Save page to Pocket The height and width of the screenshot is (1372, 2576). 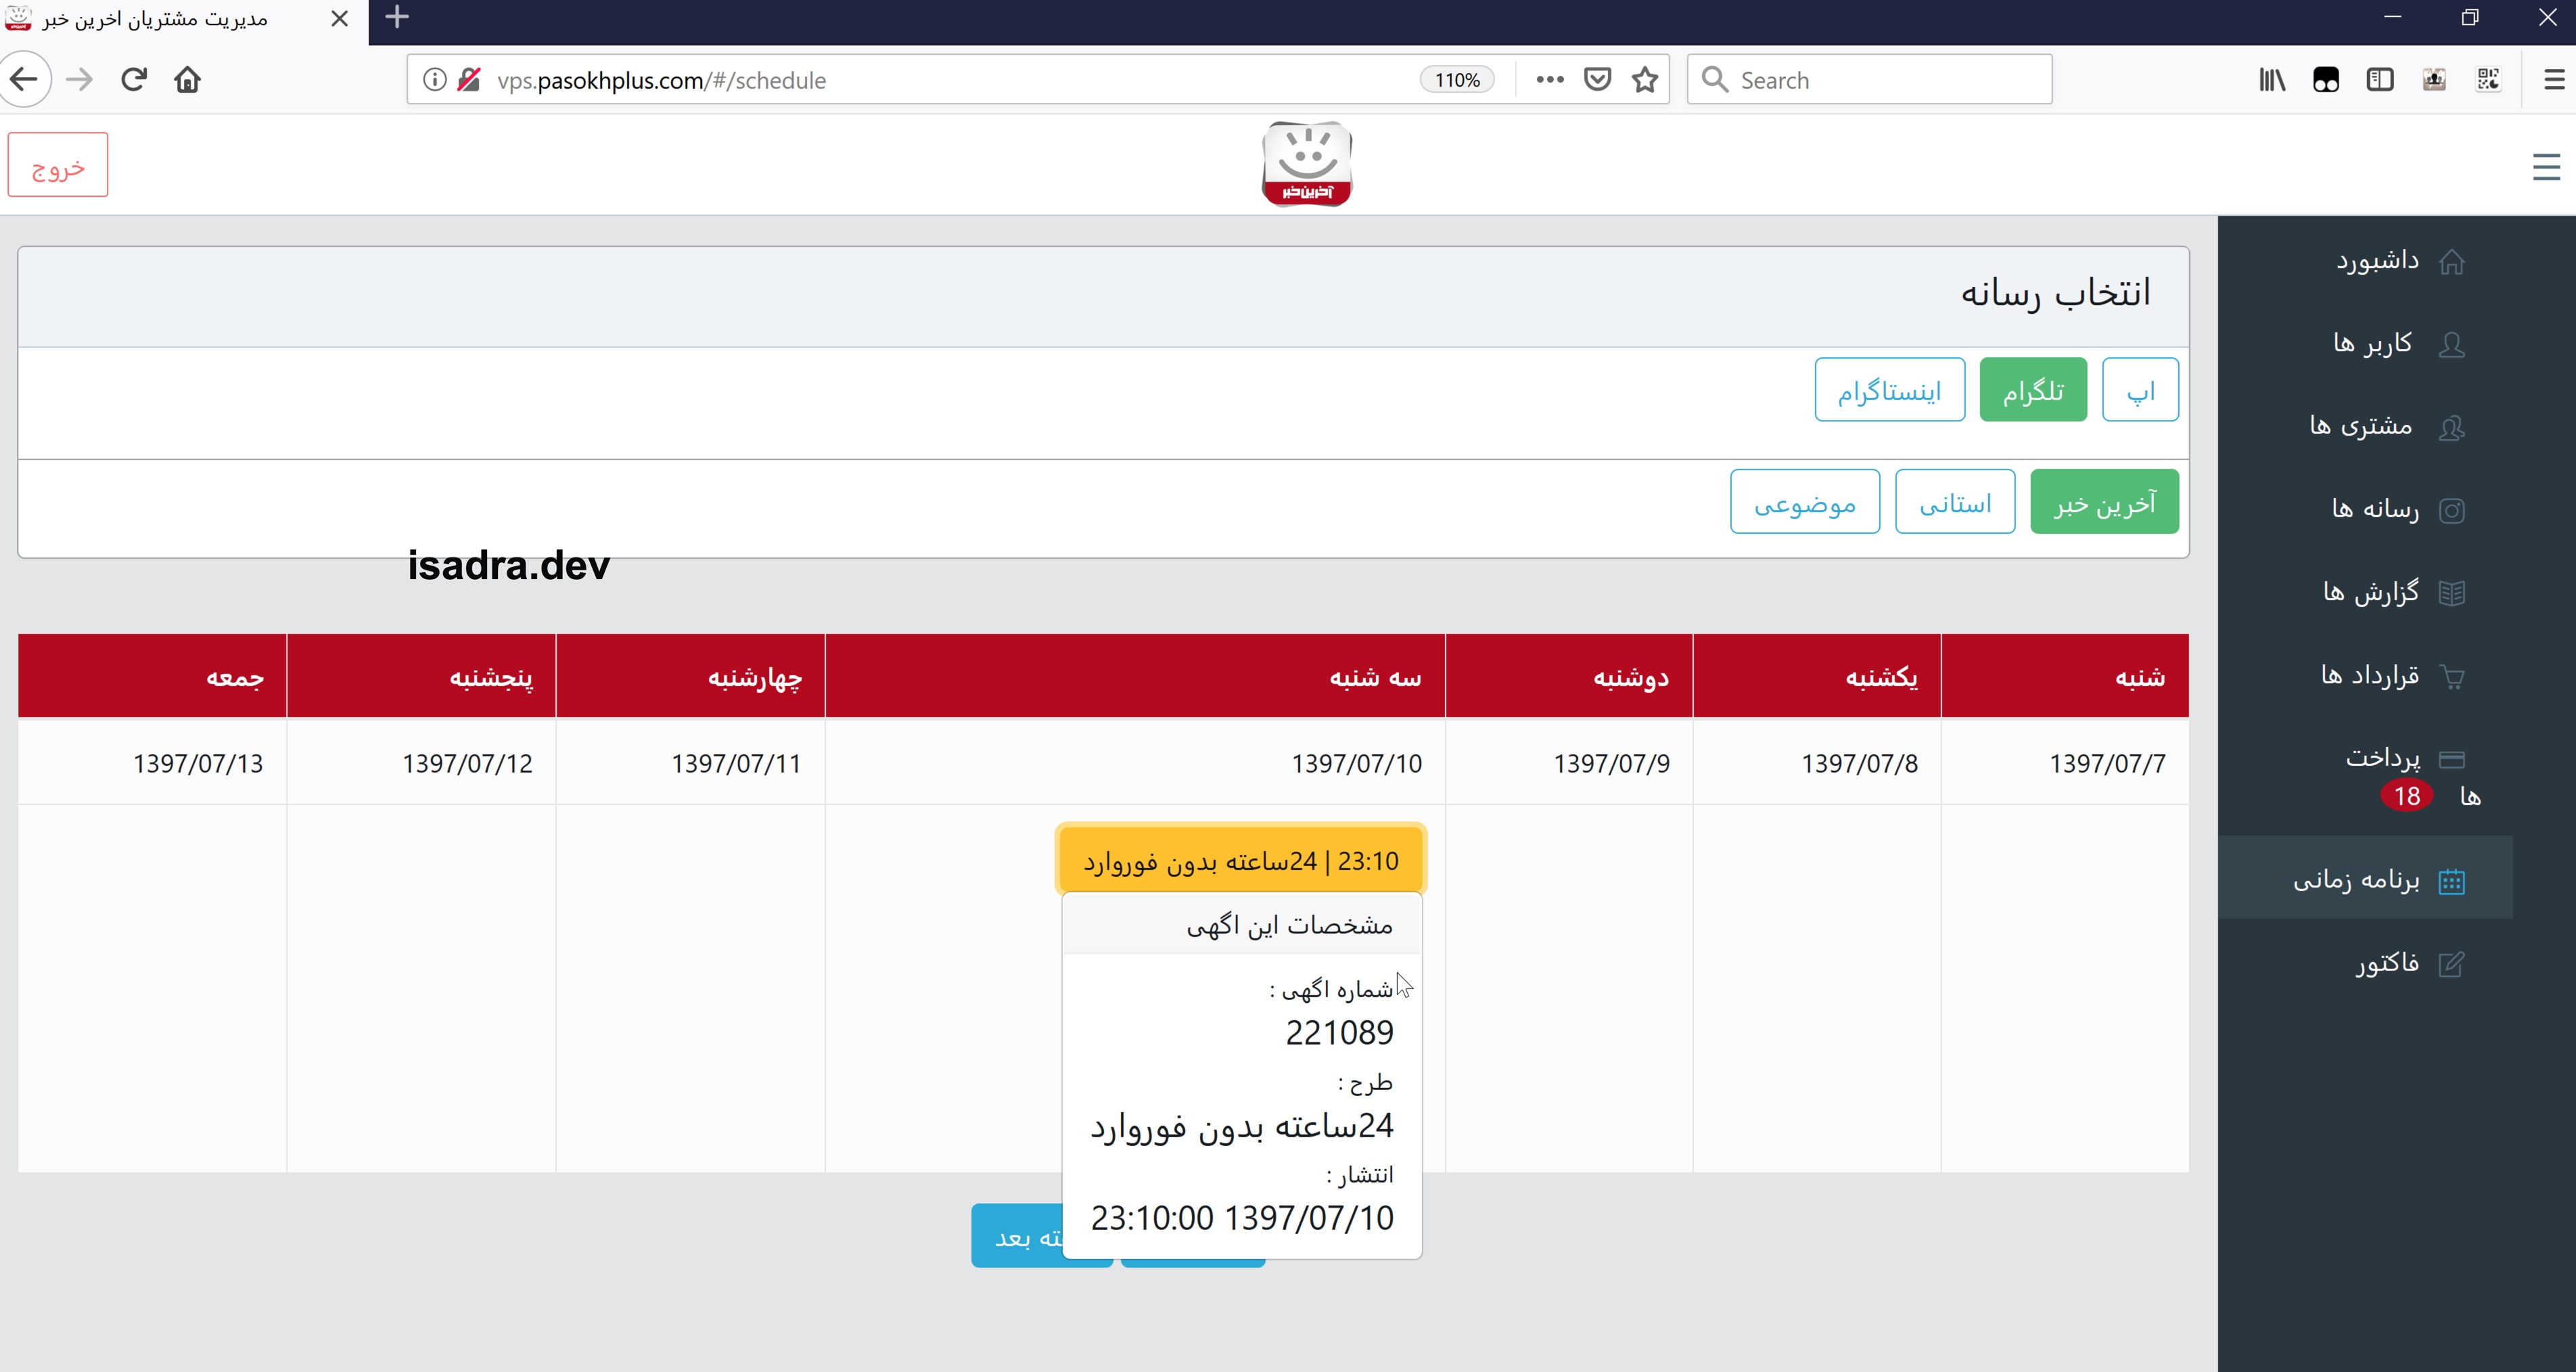point(1597,80)
